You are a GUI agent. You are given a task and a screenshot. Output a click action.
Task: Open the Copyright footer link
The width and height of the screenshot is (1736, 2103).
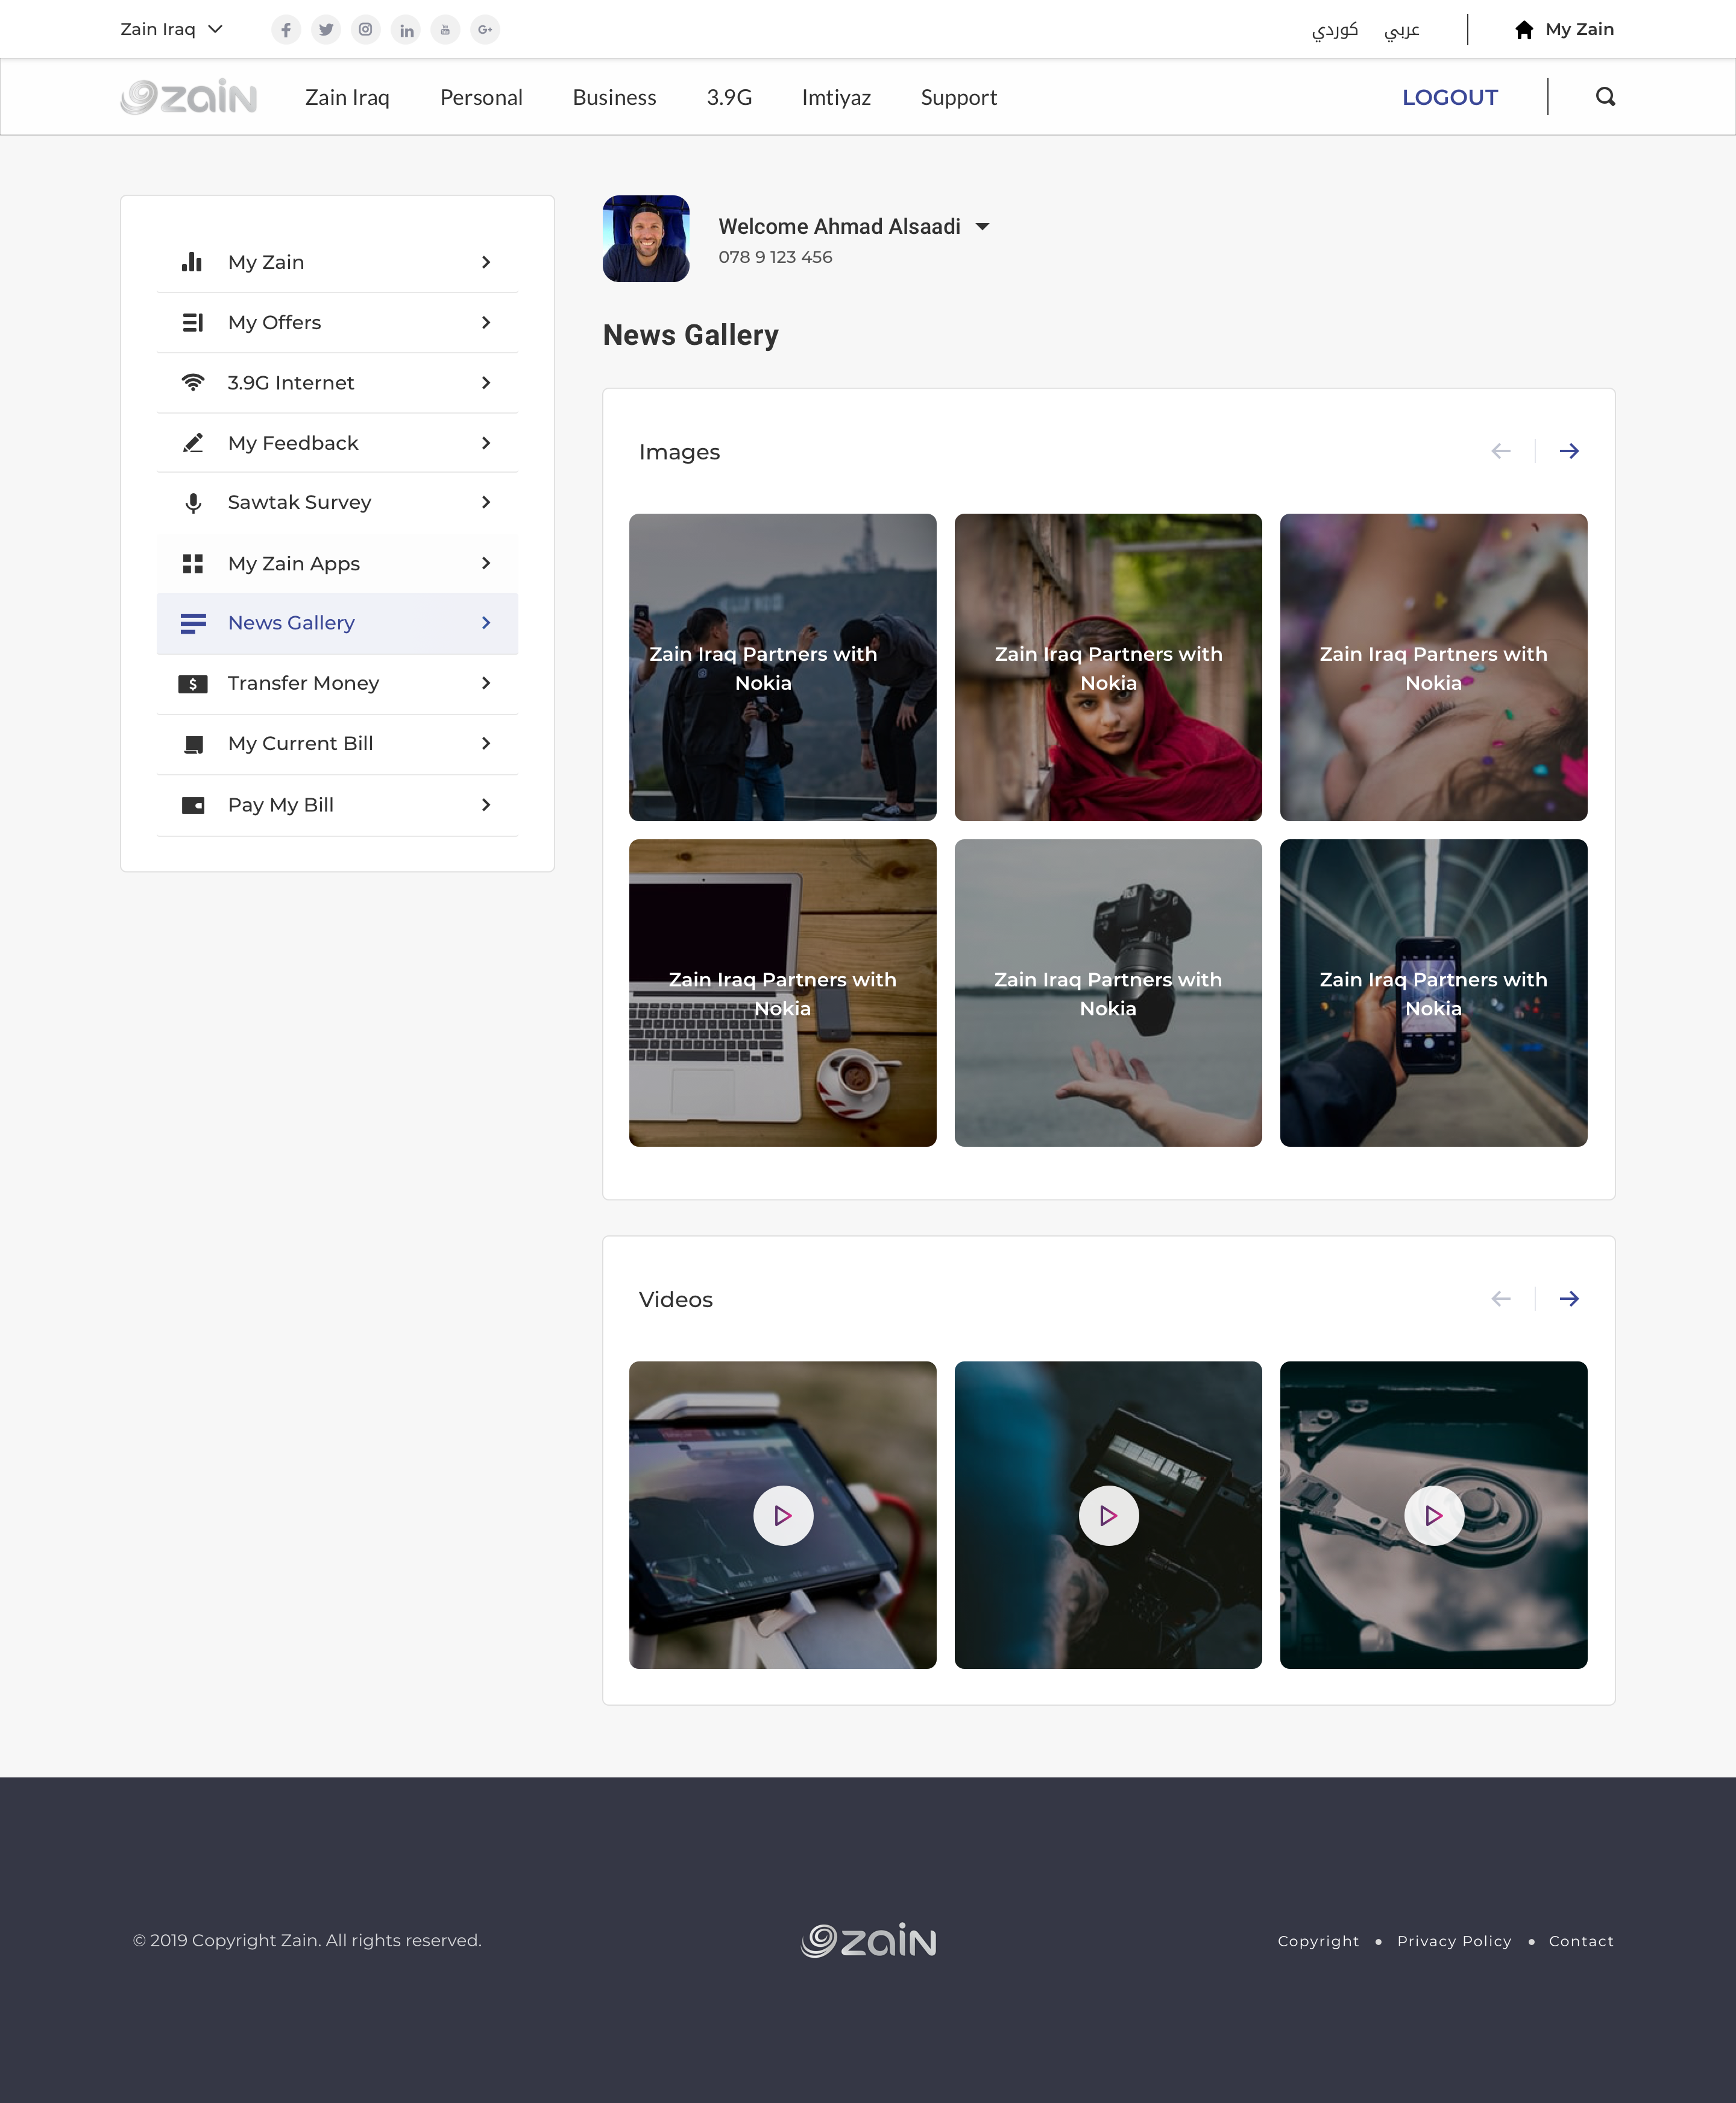pos(1318,1941)
